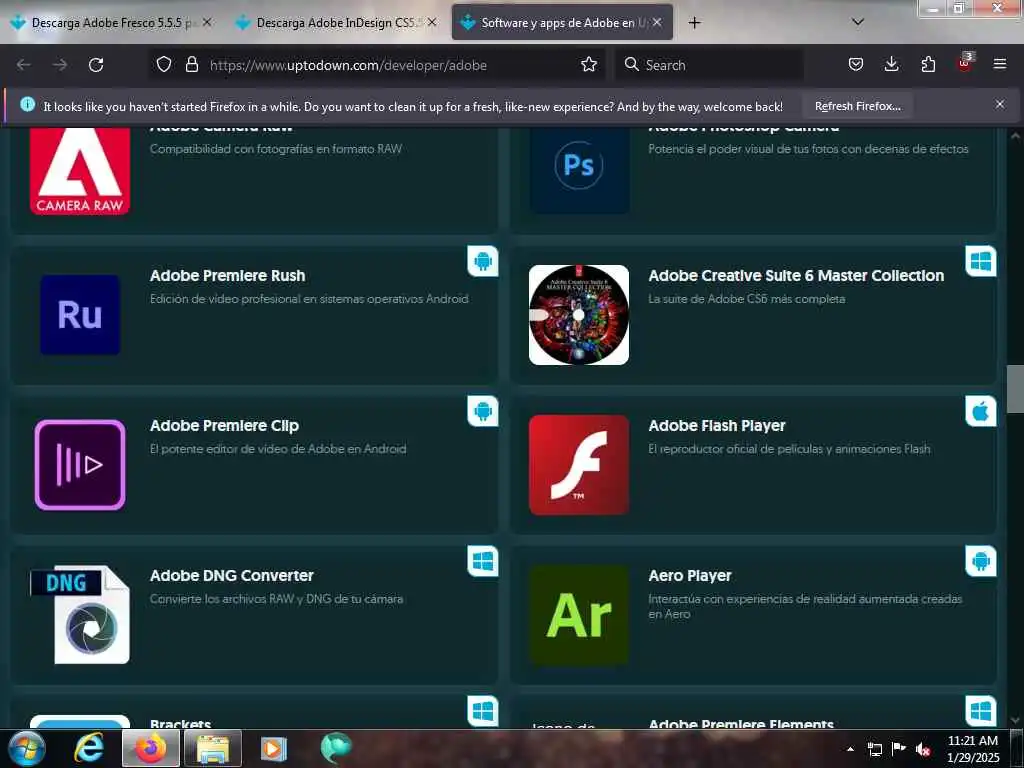Open uBlock Origin extension icon
The image size is (1024, 768).
pyautogui.click(x=965, y=63)
